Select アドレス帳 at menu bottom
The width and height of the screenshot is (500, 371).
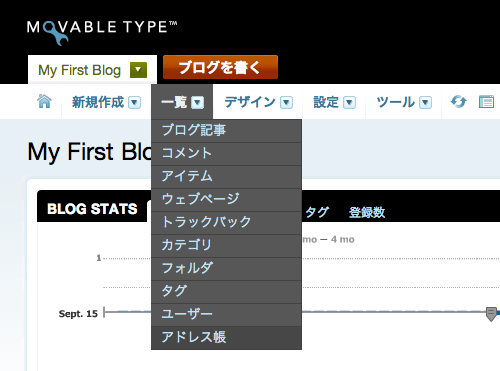coord(226,337)
